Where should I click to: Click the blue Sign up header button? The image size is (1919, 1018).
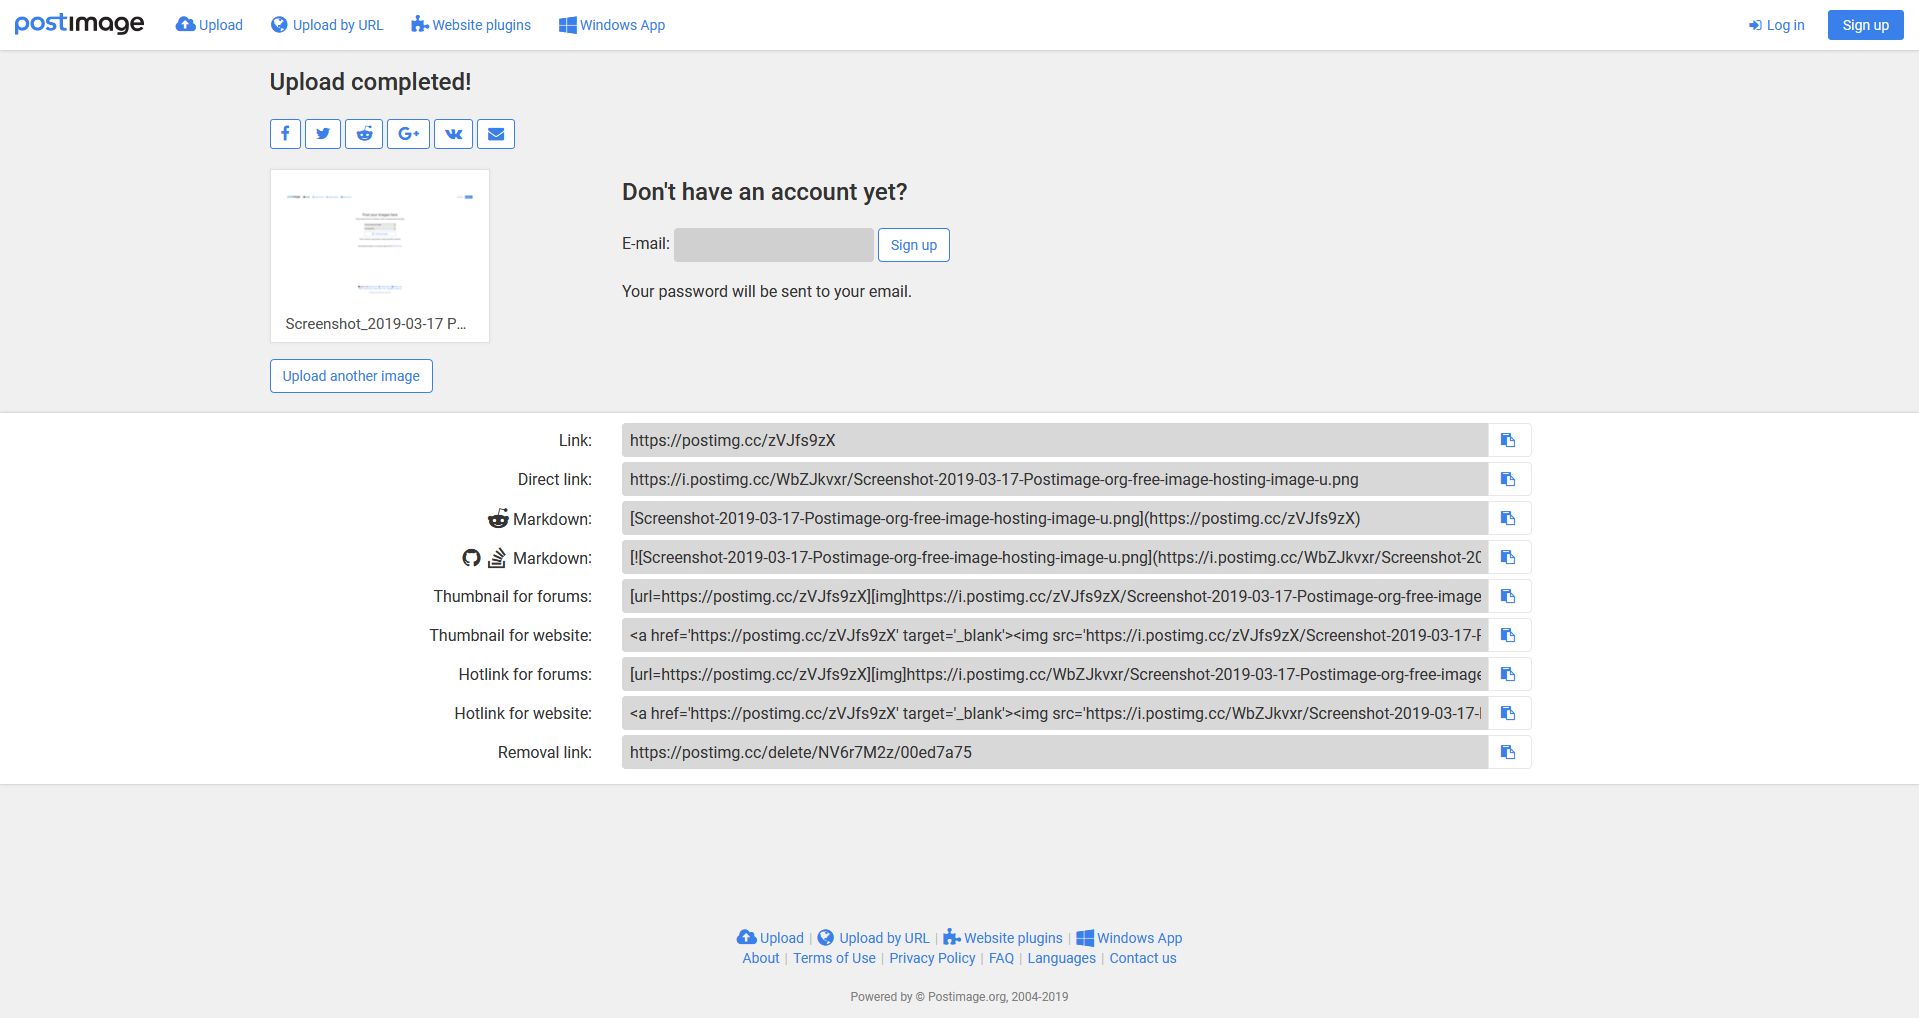1866,25
